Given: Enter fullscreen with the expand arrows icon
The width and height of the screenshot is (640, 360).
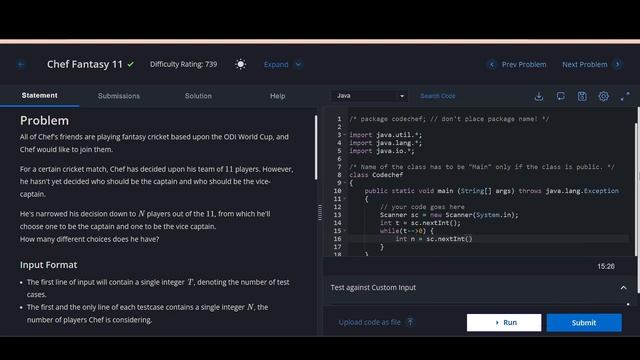Looking at the screenshot, I should click(x=625, y=96).
